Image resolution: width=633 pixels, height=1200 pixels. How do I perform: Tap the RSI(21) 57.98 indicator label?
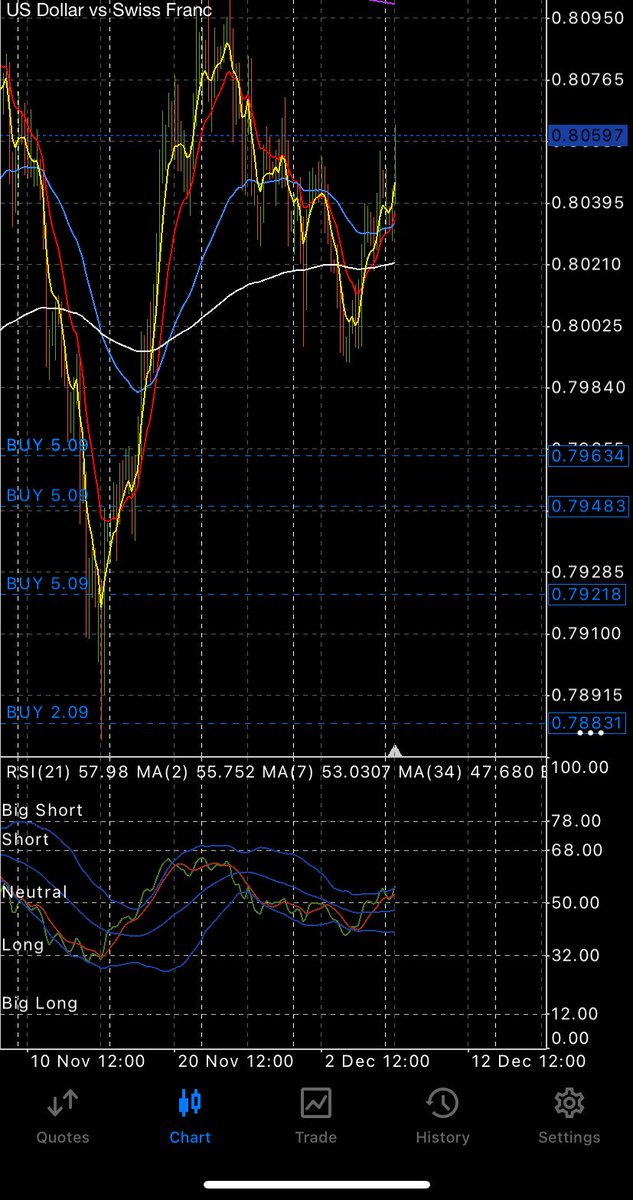click(72, 772)
